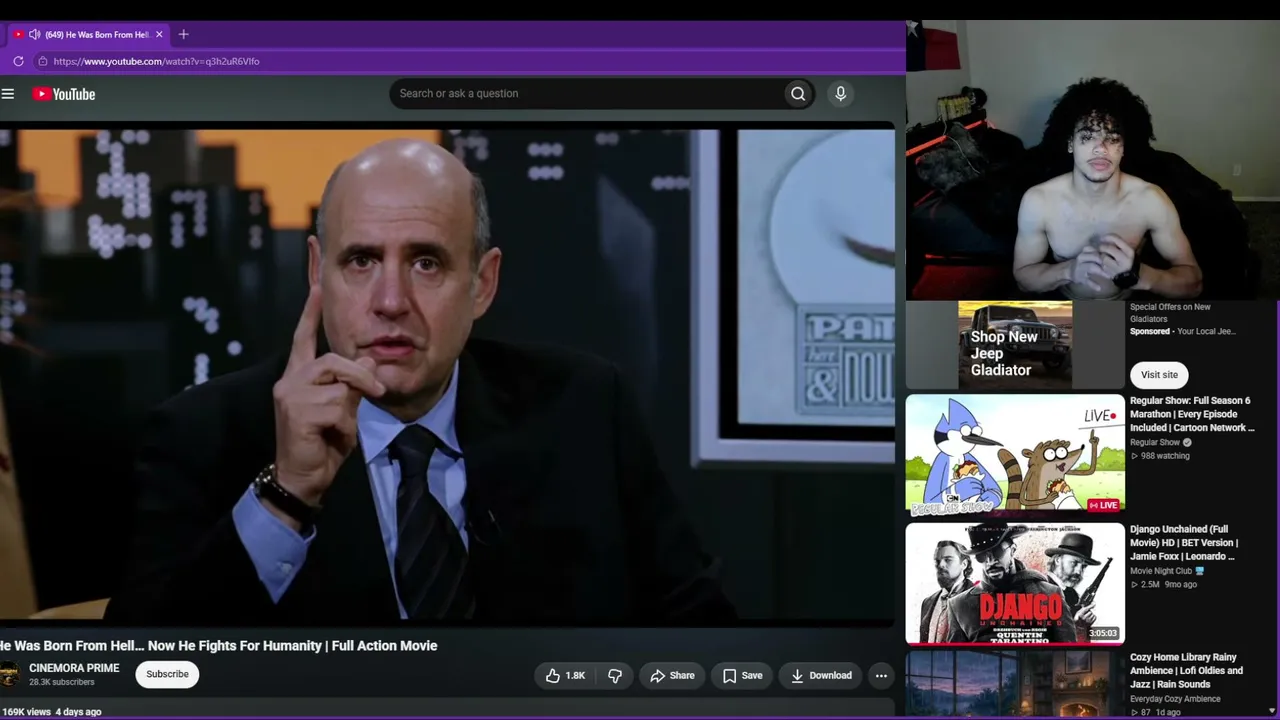Share this video
Viewport: 1280px width, 720px height.
pos(672,676)
